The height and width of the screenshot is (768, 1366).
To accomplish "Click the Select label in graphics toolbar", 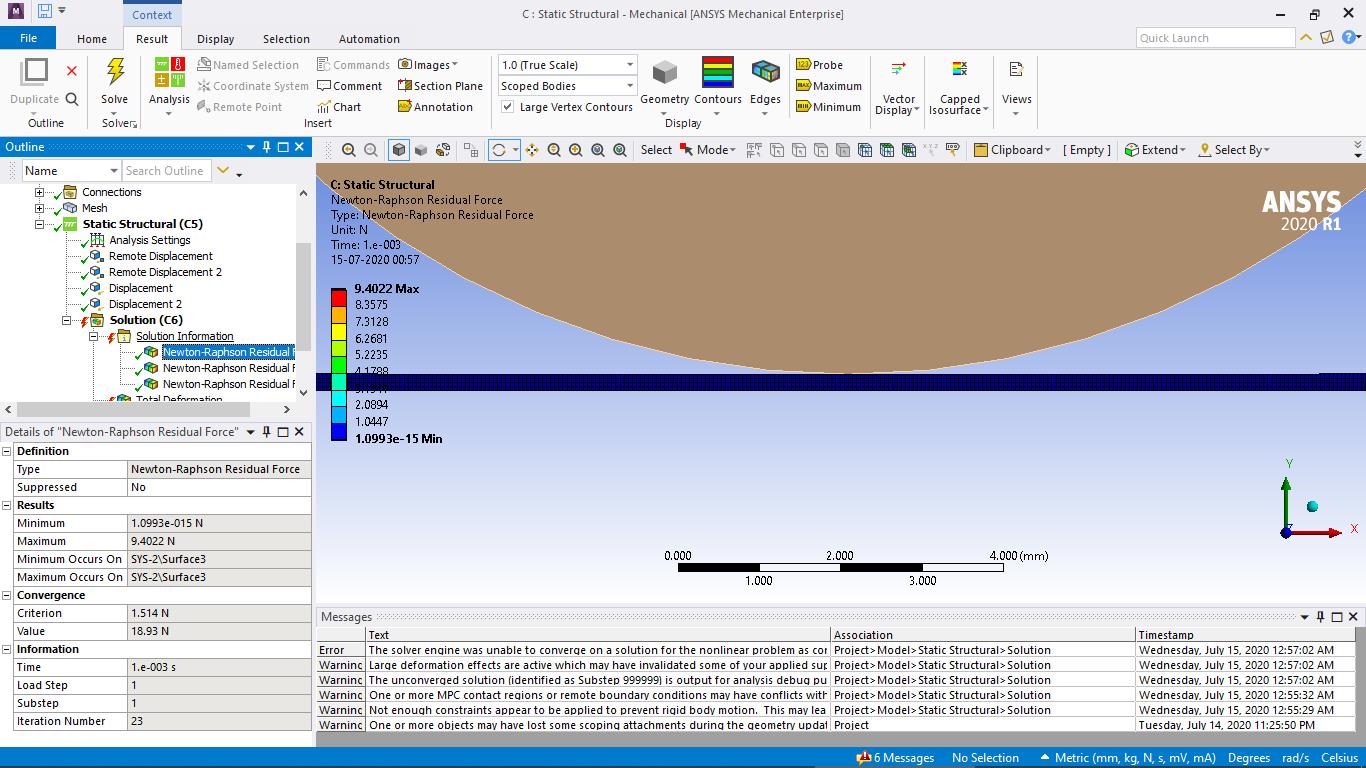I will [656, 150].
